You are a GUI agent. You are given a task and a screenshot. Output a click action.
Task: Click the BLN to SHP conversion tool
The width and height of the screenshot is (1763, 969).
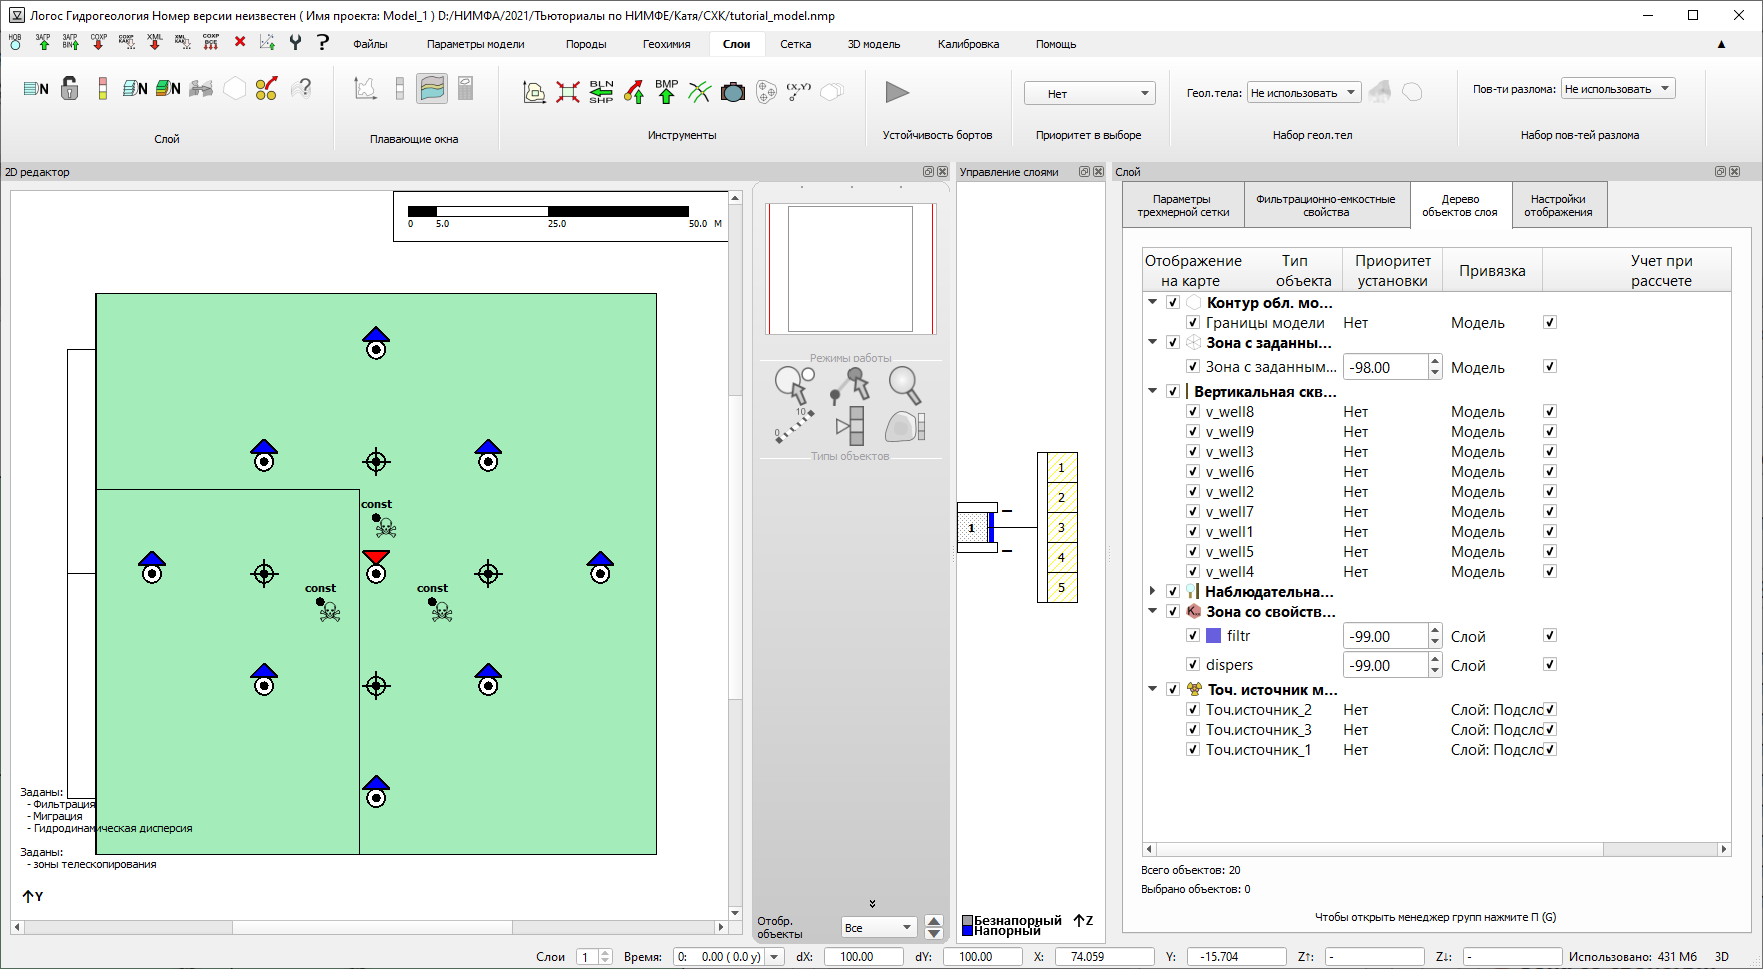601,92
